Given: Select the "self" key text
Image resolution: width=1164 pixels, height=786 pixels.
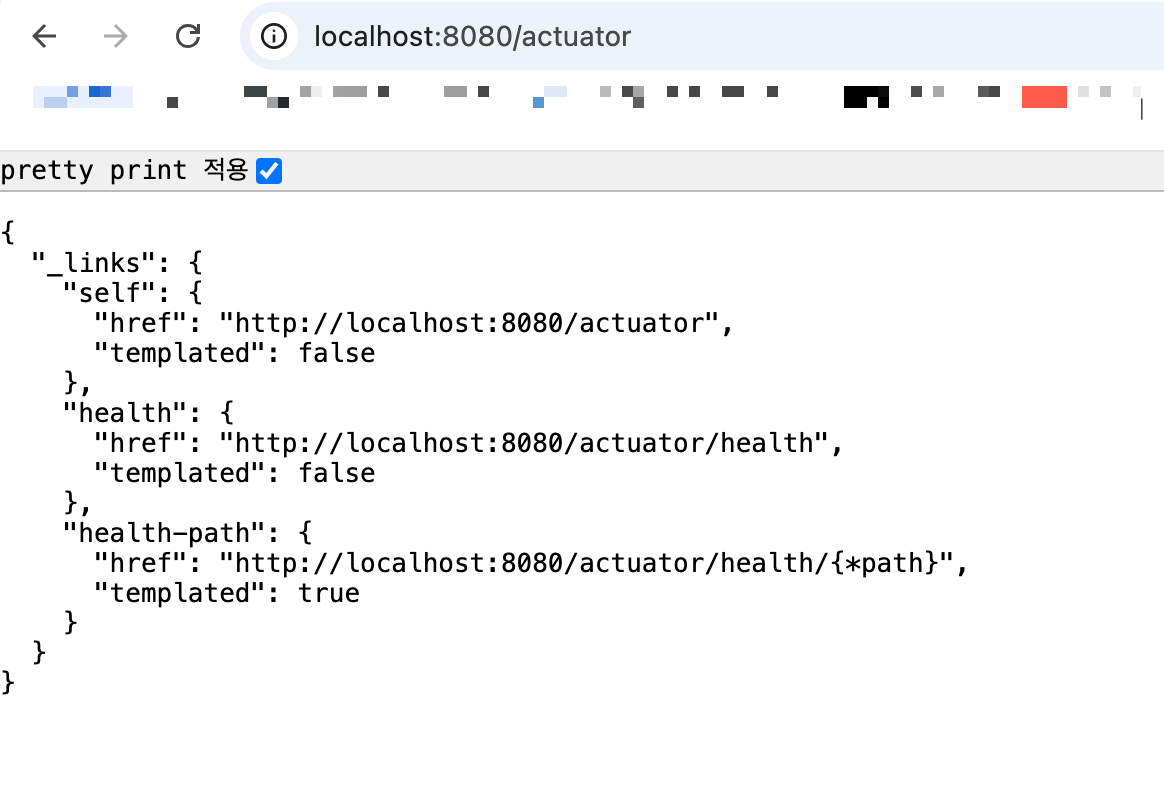Looking at the screenshot, I should coord(110,292).
